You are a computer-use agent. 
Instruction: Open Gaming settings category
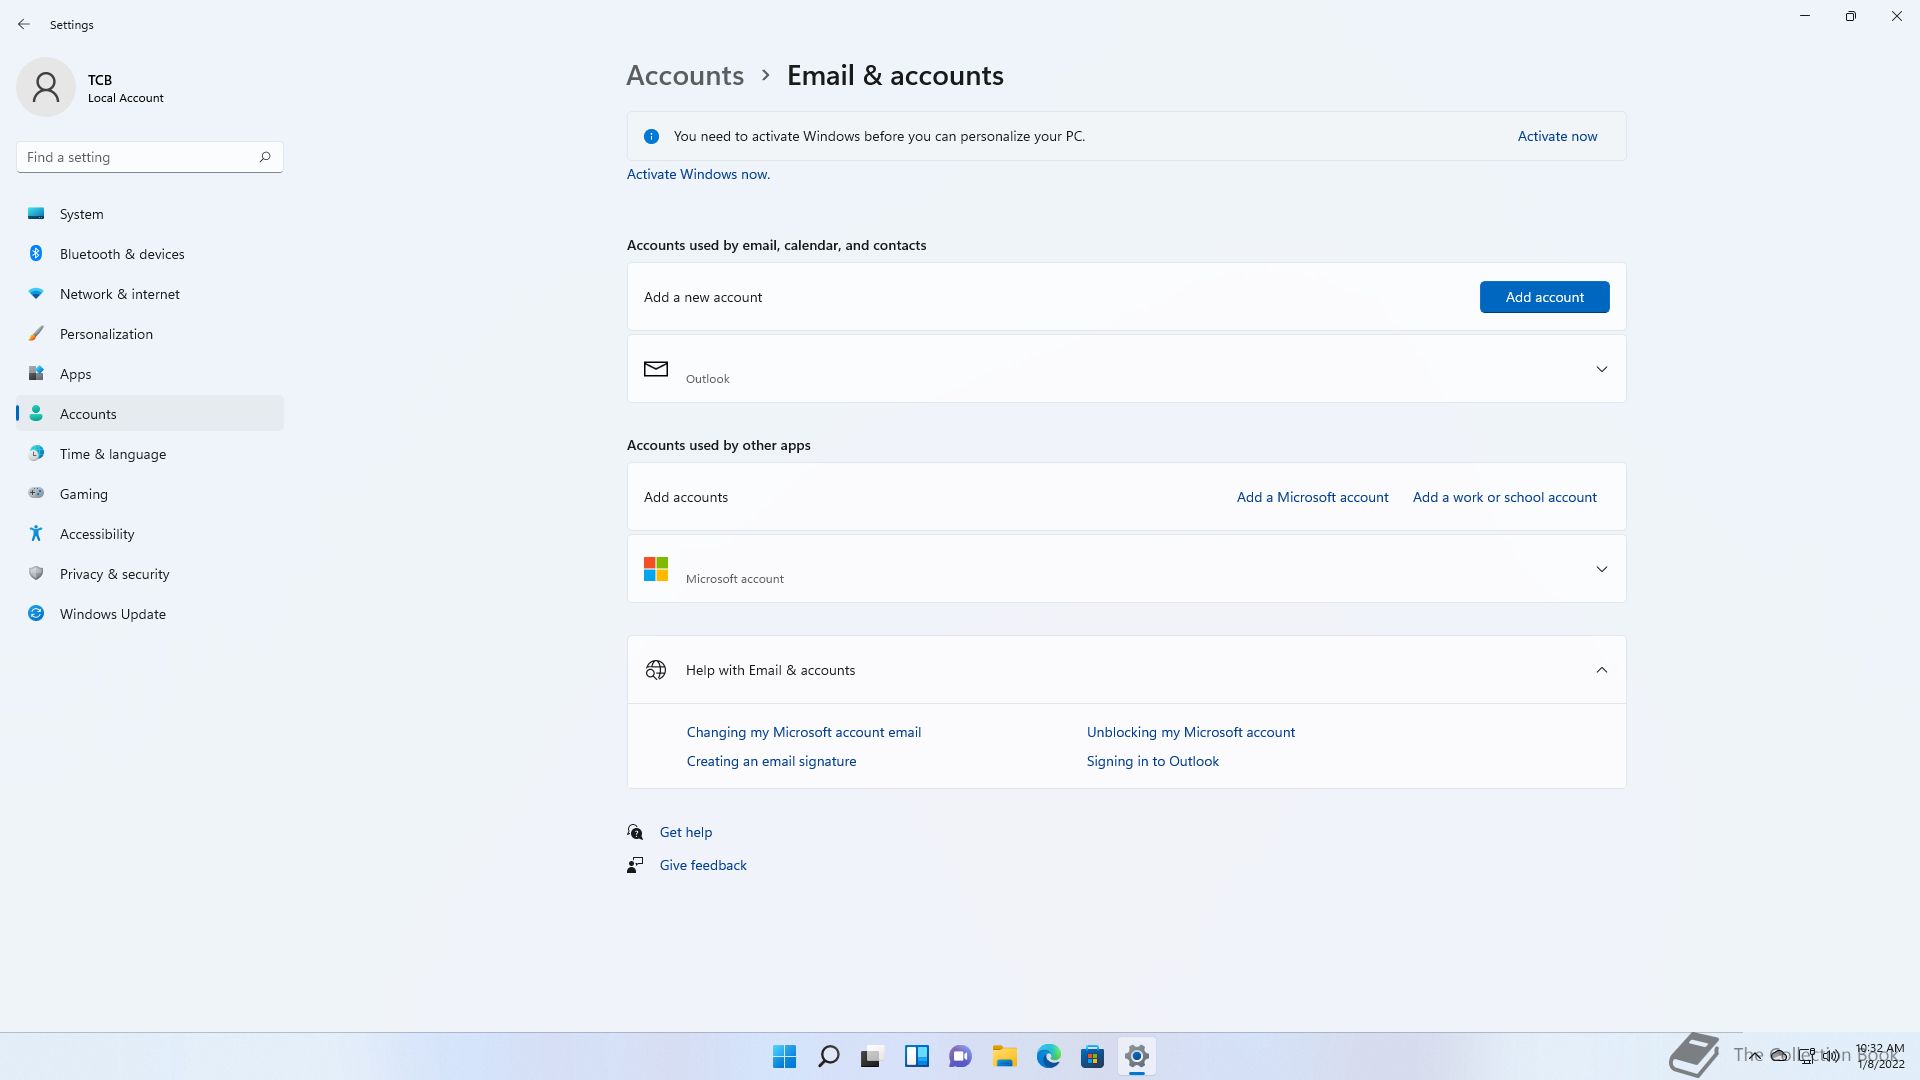click(150, 494)
